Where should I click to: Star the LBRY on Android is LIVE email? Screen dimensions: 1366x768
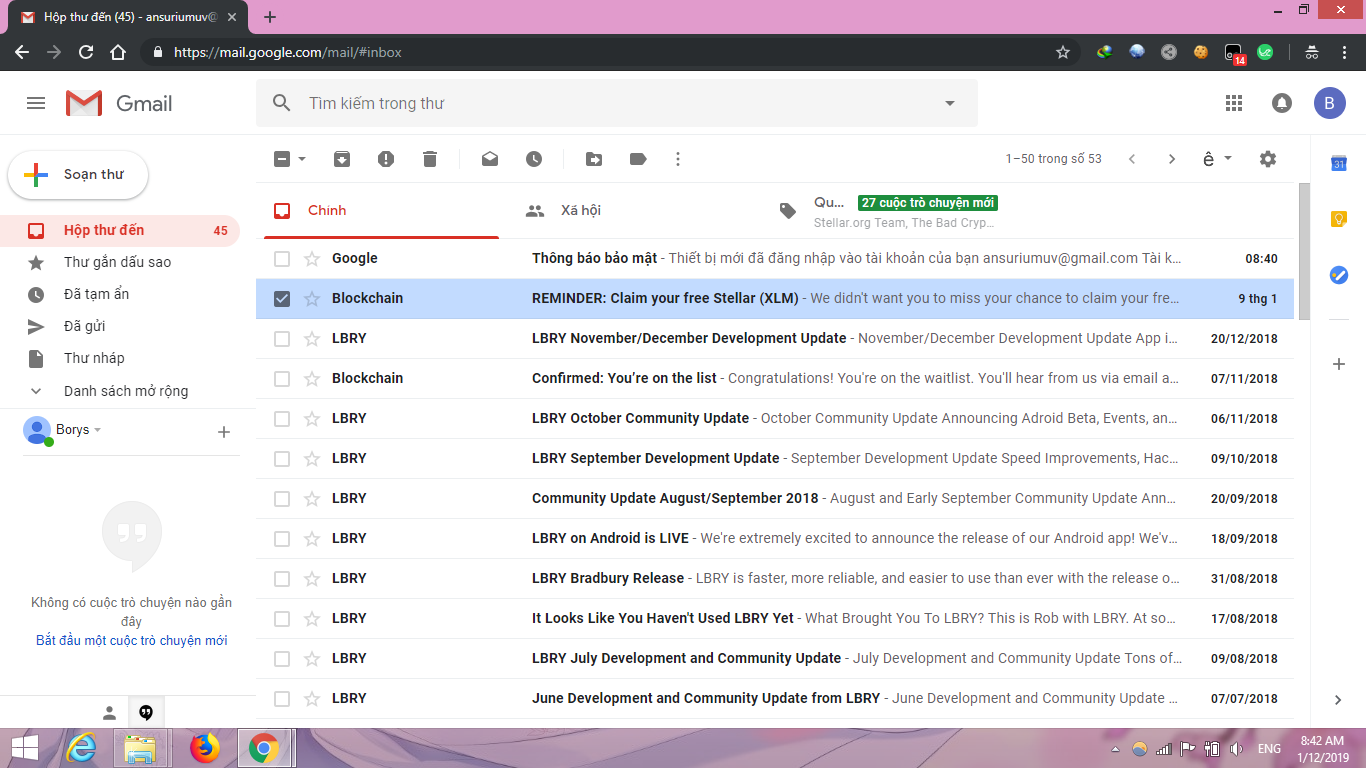click(x=312, y=539)
